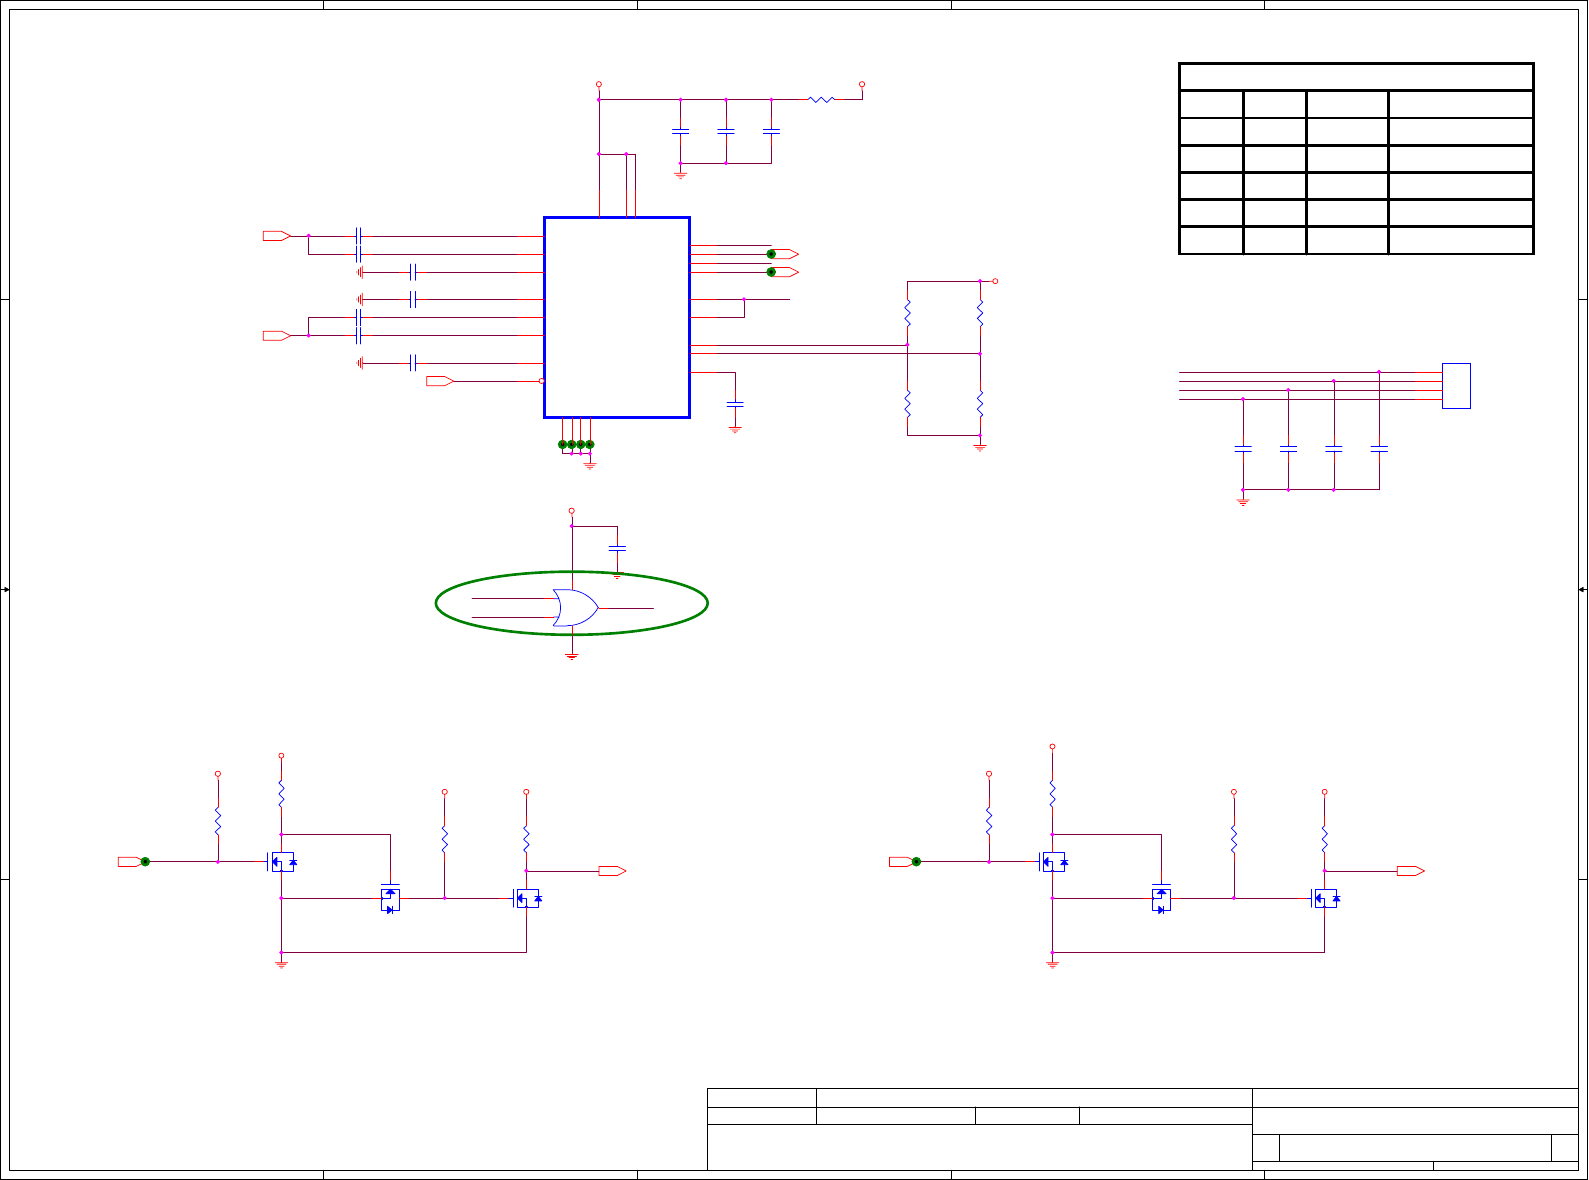Select leftmost MOSFET in bottom-left circuit
The image size is (1589, 1180).
tap(282, 861)
